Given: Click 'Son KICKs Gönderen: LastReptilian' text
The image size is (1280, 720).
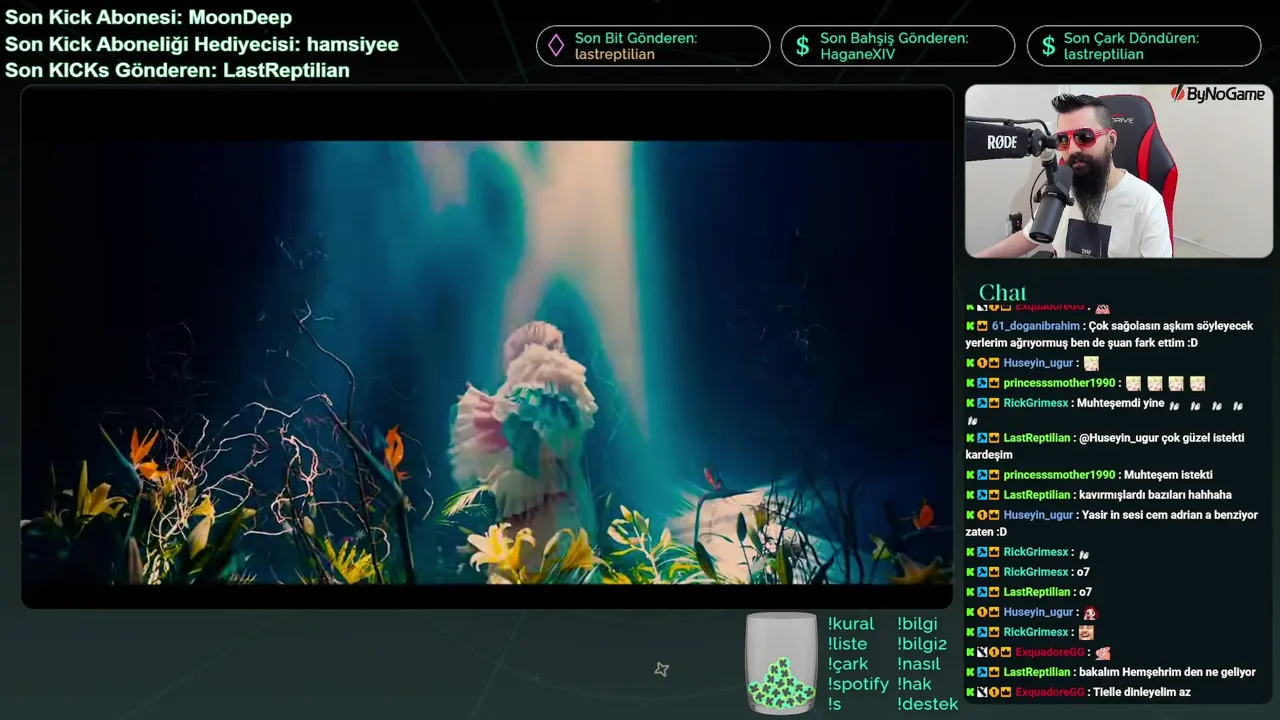Looking at the screenshot, I should 177,70.
